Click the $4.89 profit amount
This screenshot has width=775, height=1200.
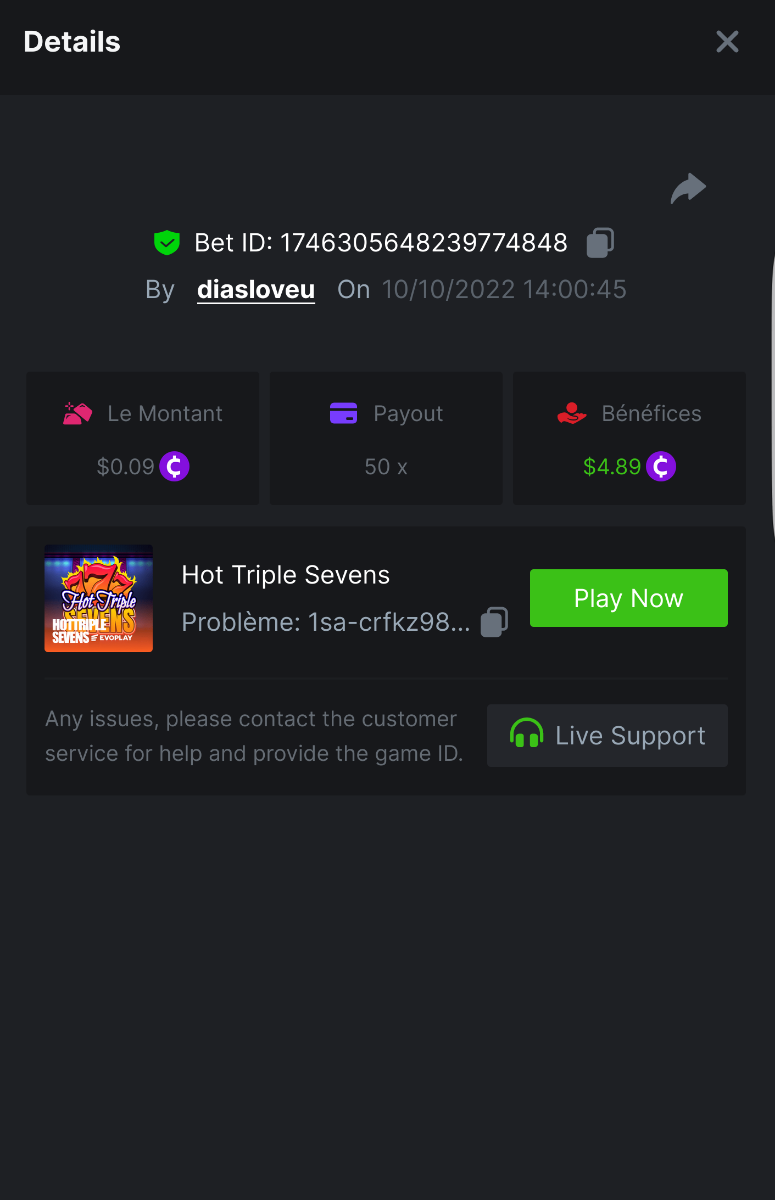click(x=612, y=466)
